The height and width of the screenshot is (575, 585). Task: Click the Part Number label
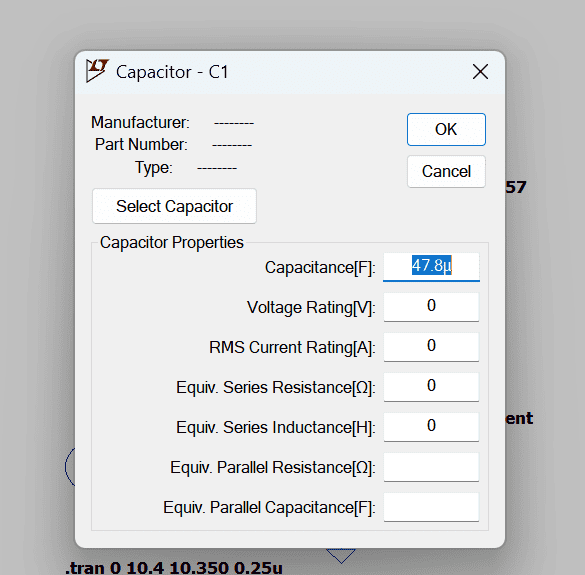[141, 144]
